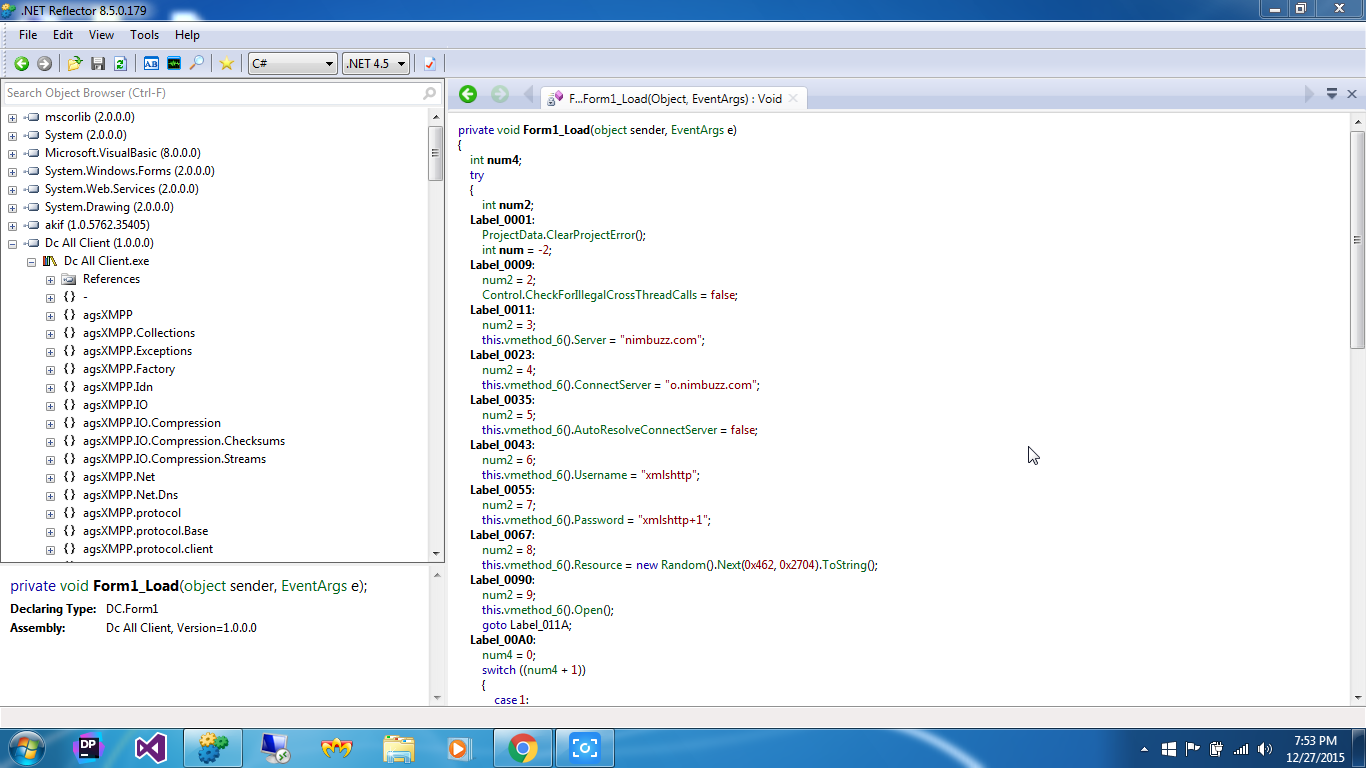This screenshot has height=768, width=1366.
Task: Collapse the Dc All Client.exe module node
Action: point(31,261)
